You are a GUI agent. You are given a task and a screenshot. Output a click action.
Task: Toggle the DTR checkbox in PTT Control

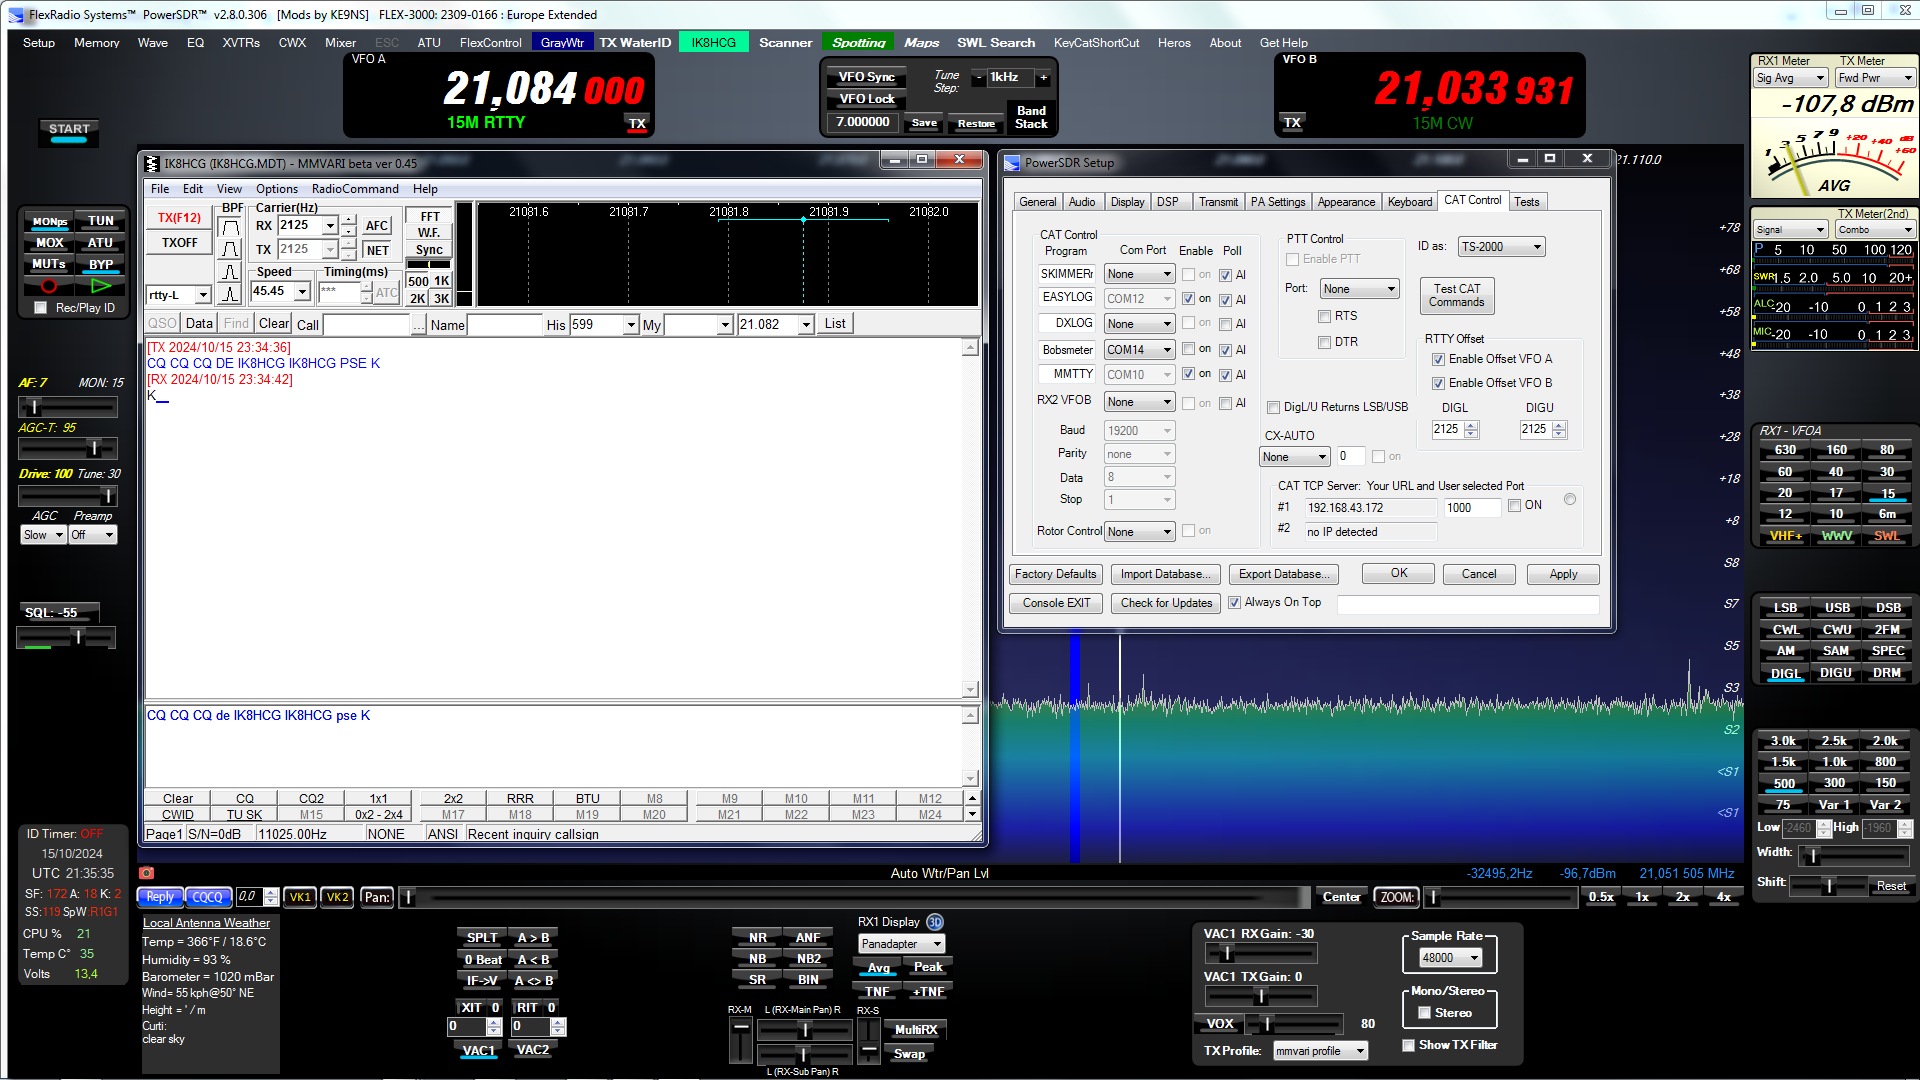click(1325, 342)
